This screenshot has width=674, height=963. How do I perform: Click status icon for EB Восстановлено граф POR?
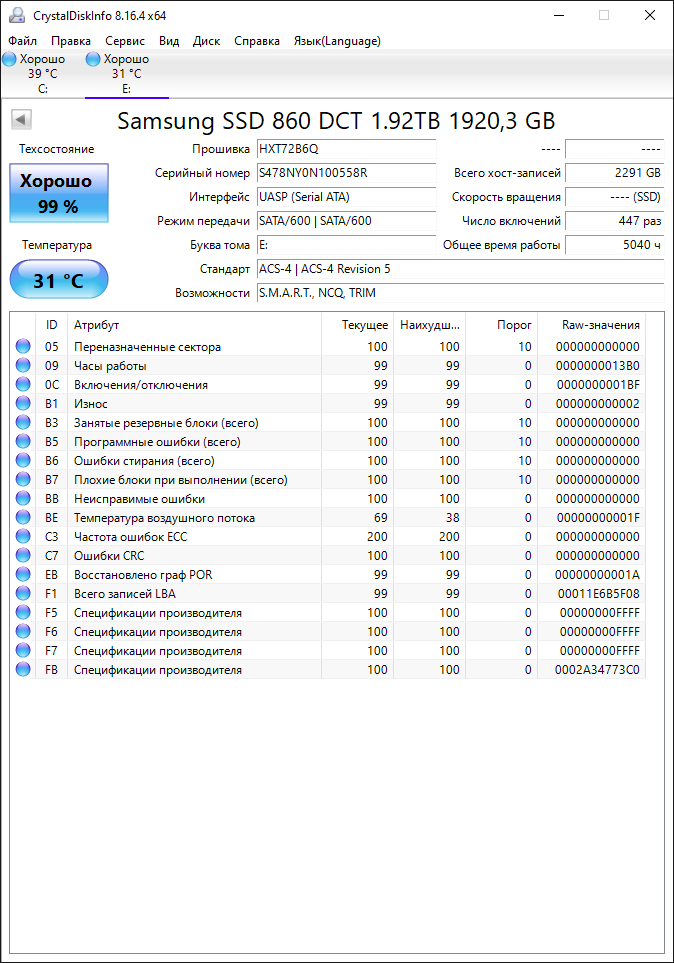pyautogui.click(x=23, y=575)
